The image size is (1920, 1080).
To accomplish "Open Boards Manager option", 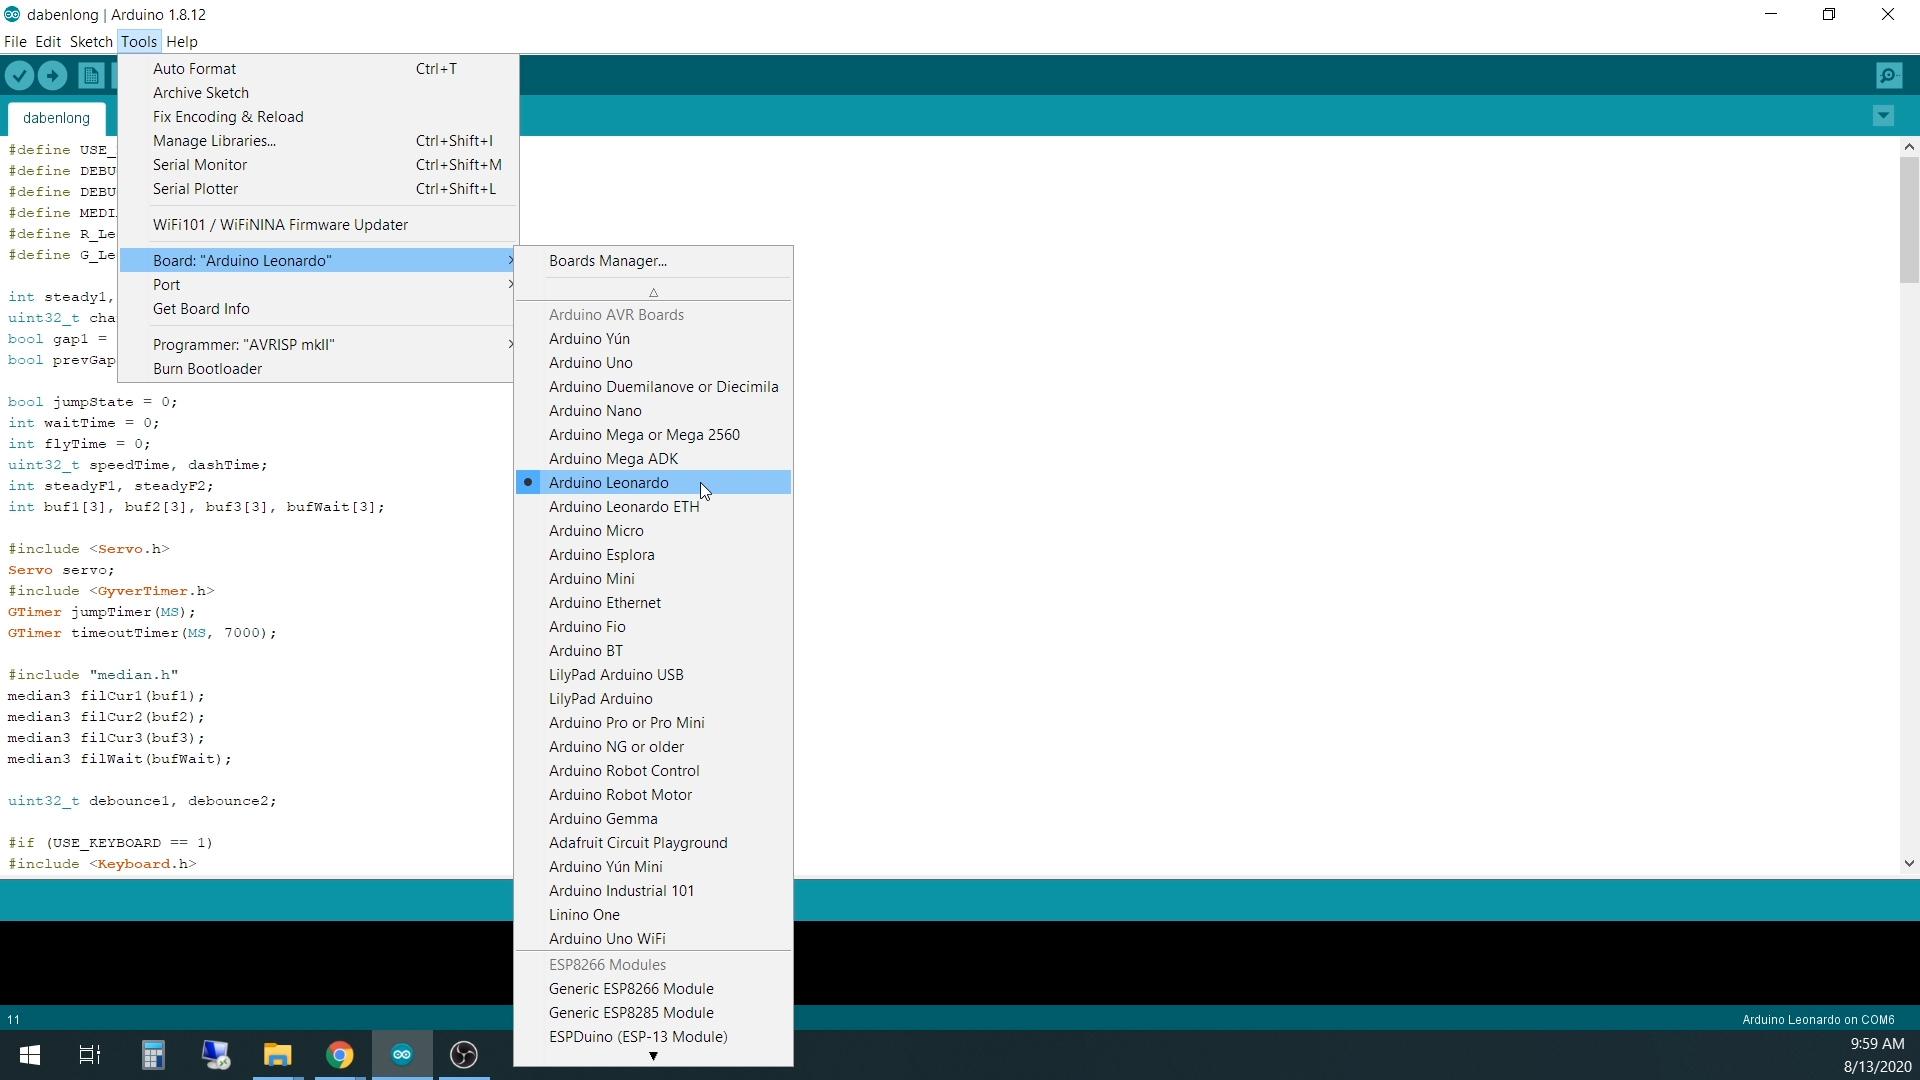I will click(x=608, y=260).
